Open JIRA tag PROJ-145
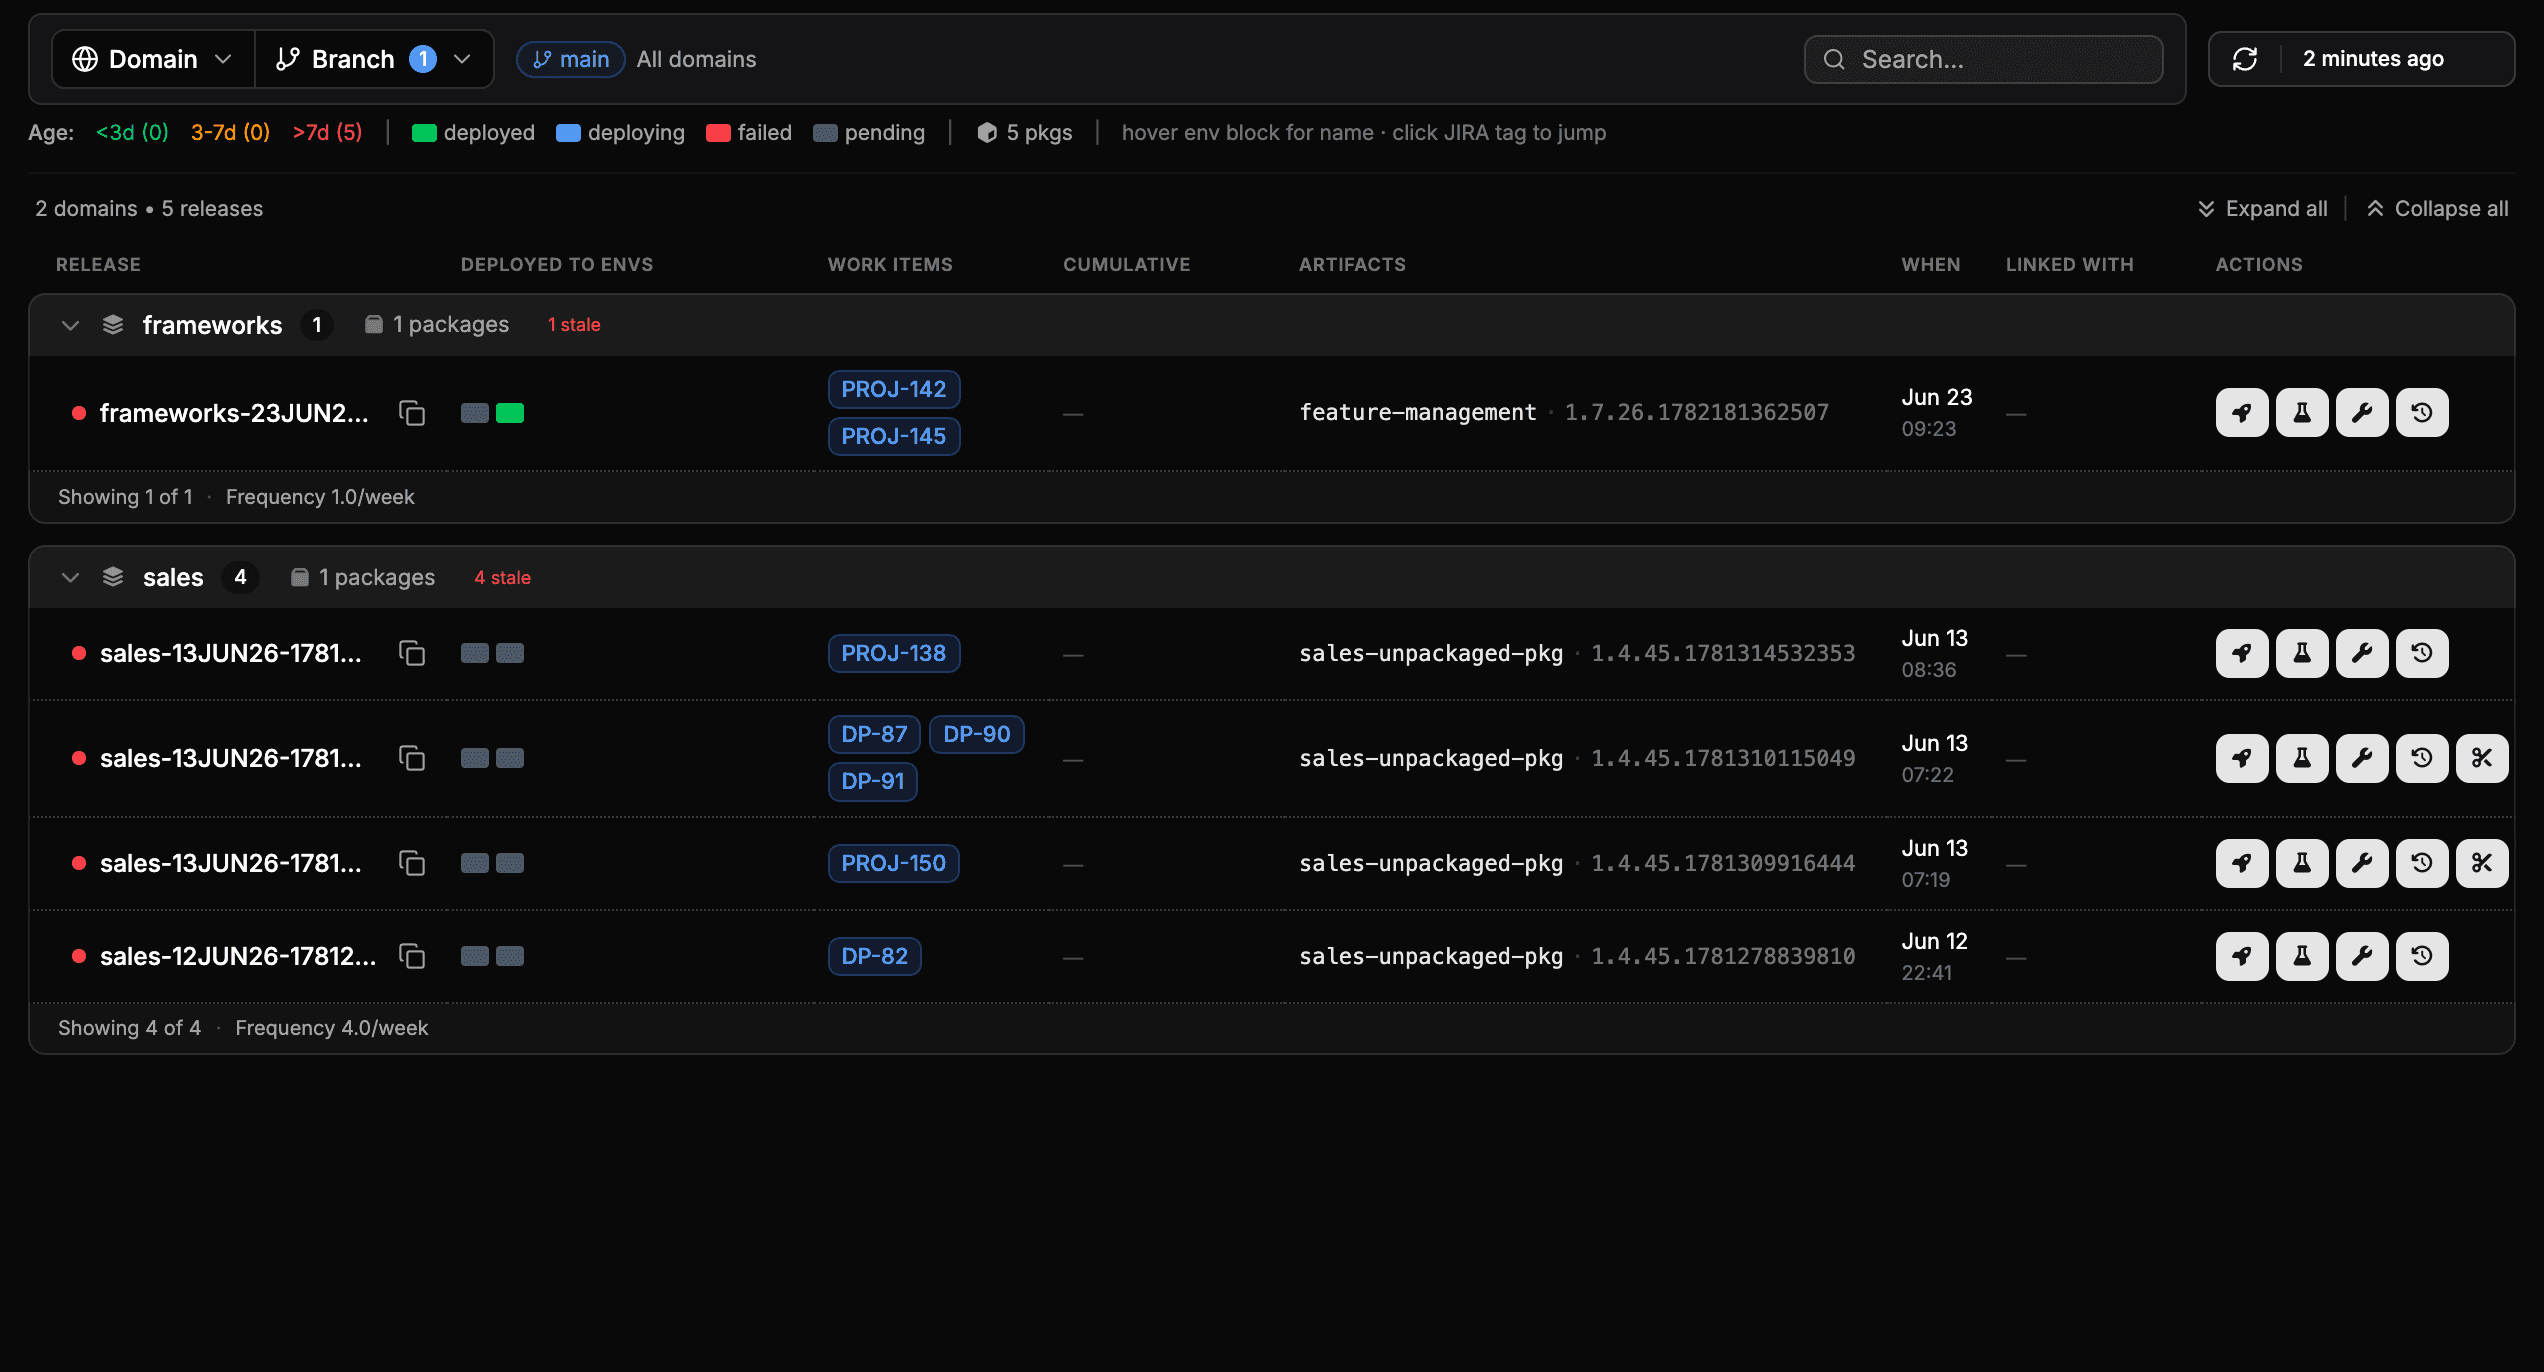The width and height of the screenshot is (2544, 1372). 894,437
